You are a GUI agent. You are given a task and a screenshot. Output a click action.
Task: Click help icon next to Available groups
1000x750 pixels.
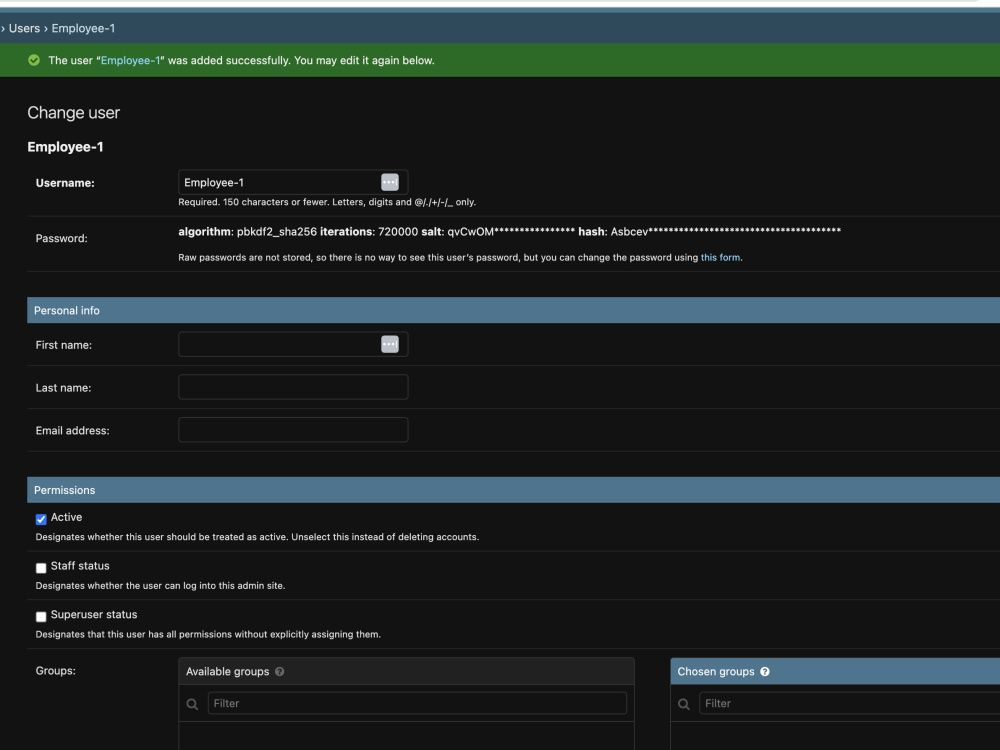(279, 672)
